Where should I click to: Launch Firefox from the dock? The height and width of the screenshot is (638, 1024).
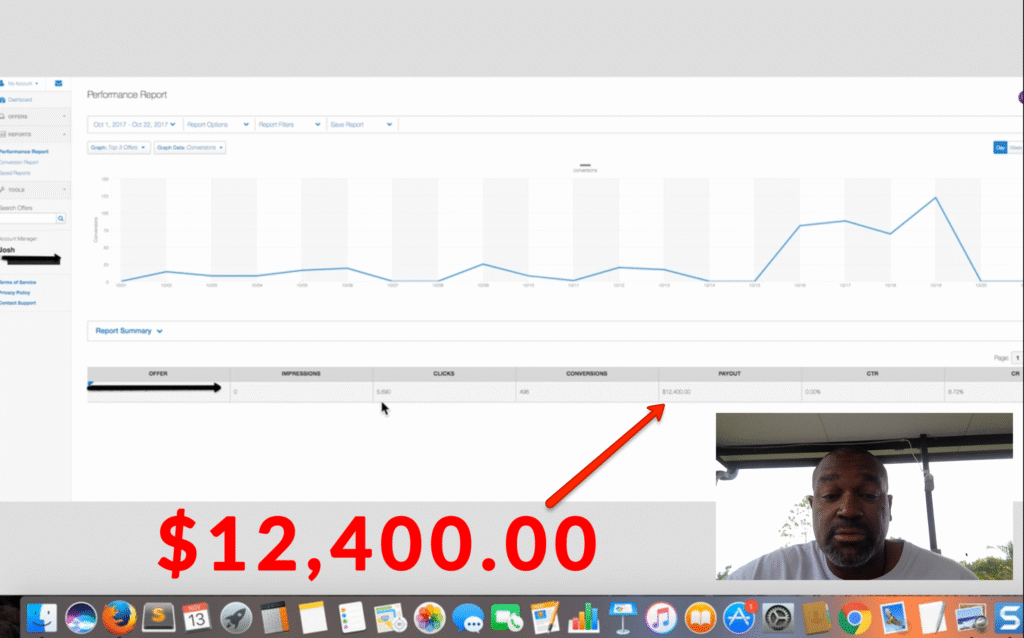(x=120, y=617)
